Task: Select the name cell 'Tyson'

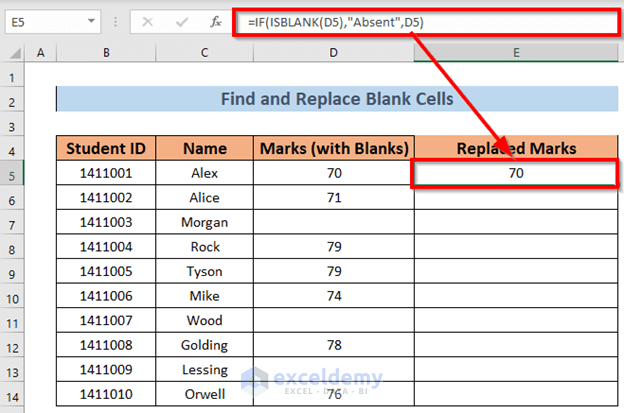Action: (205, 271)
